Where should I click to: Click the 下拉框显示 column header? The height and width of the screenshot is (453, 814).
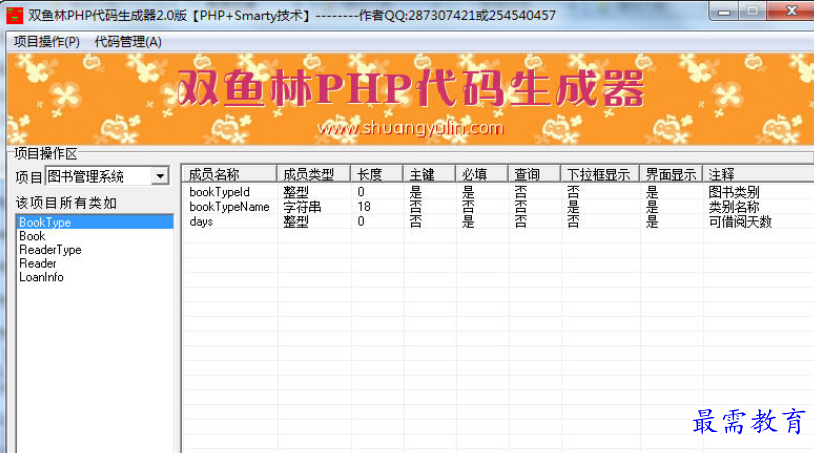pos(600,174)
